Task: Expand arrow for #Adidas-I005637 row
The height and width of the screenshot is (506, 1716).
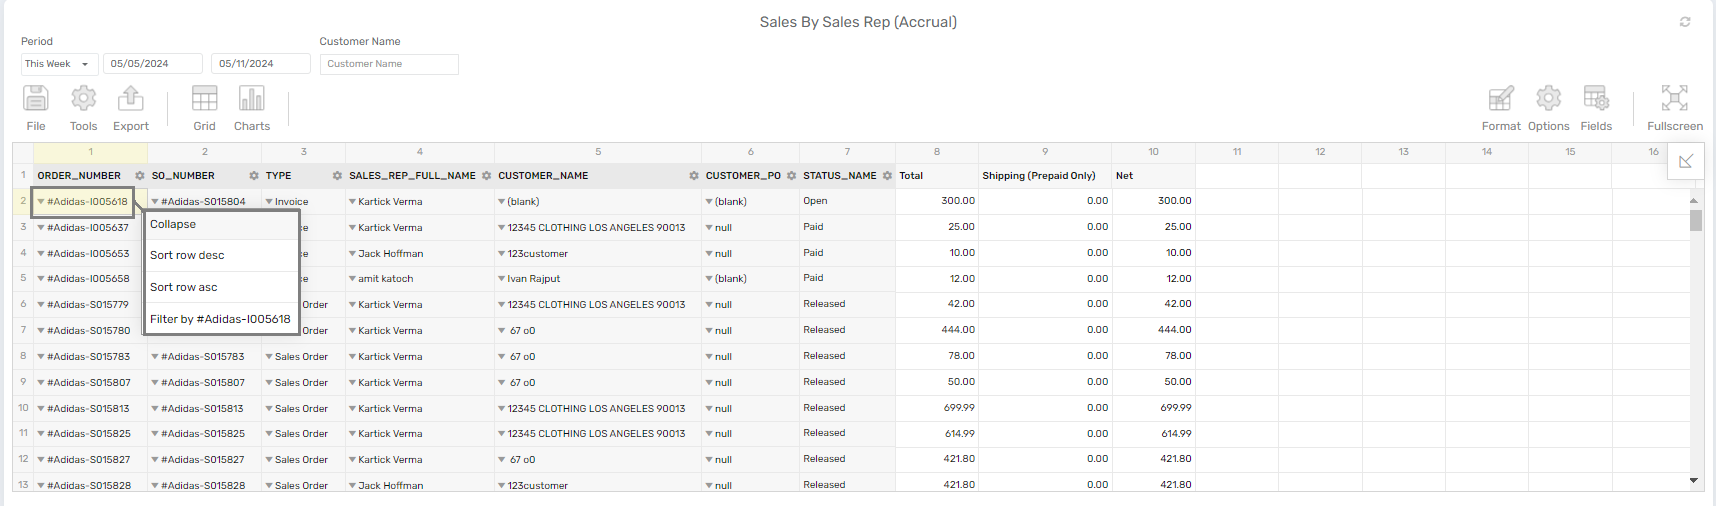Action: click(x=40, y=228)
